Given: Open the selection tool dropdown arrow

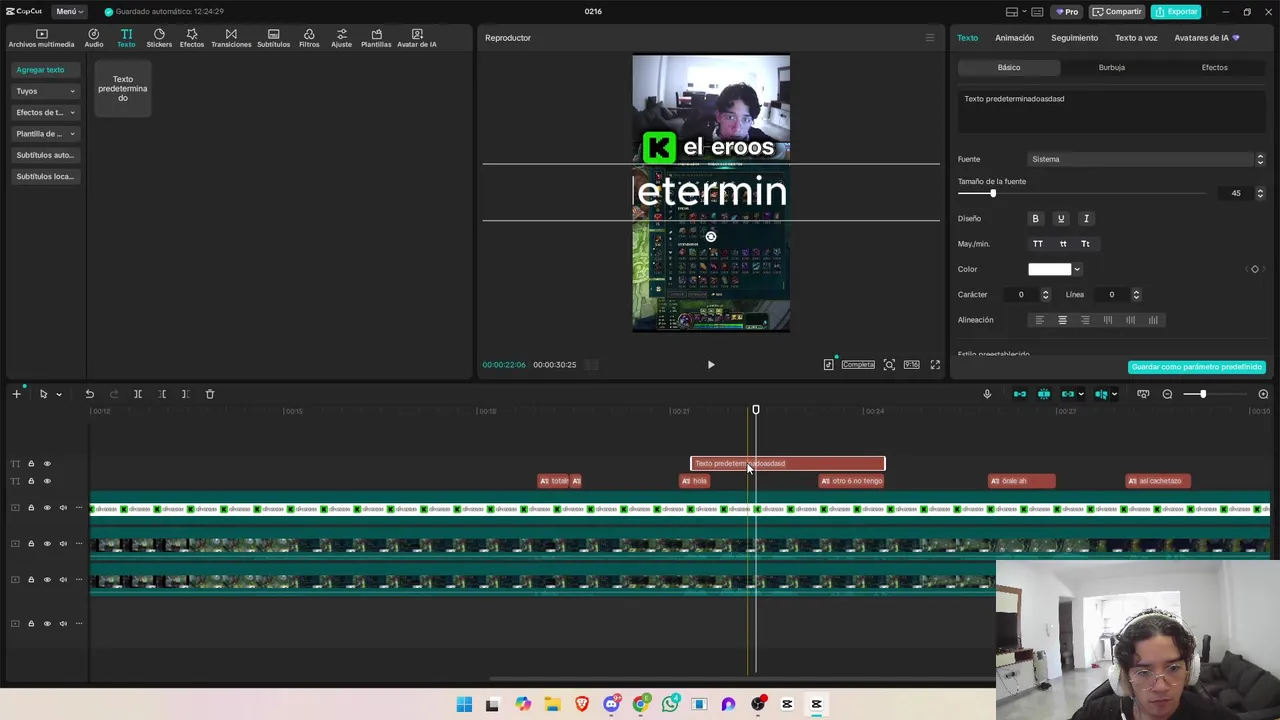Looking at the screenshot, I should [59, 394].
